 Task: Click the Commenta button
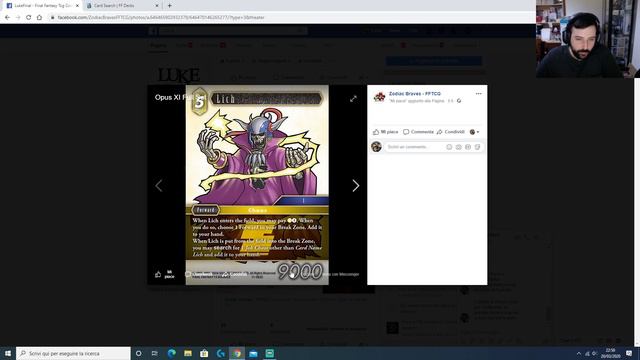click(418, 132)
